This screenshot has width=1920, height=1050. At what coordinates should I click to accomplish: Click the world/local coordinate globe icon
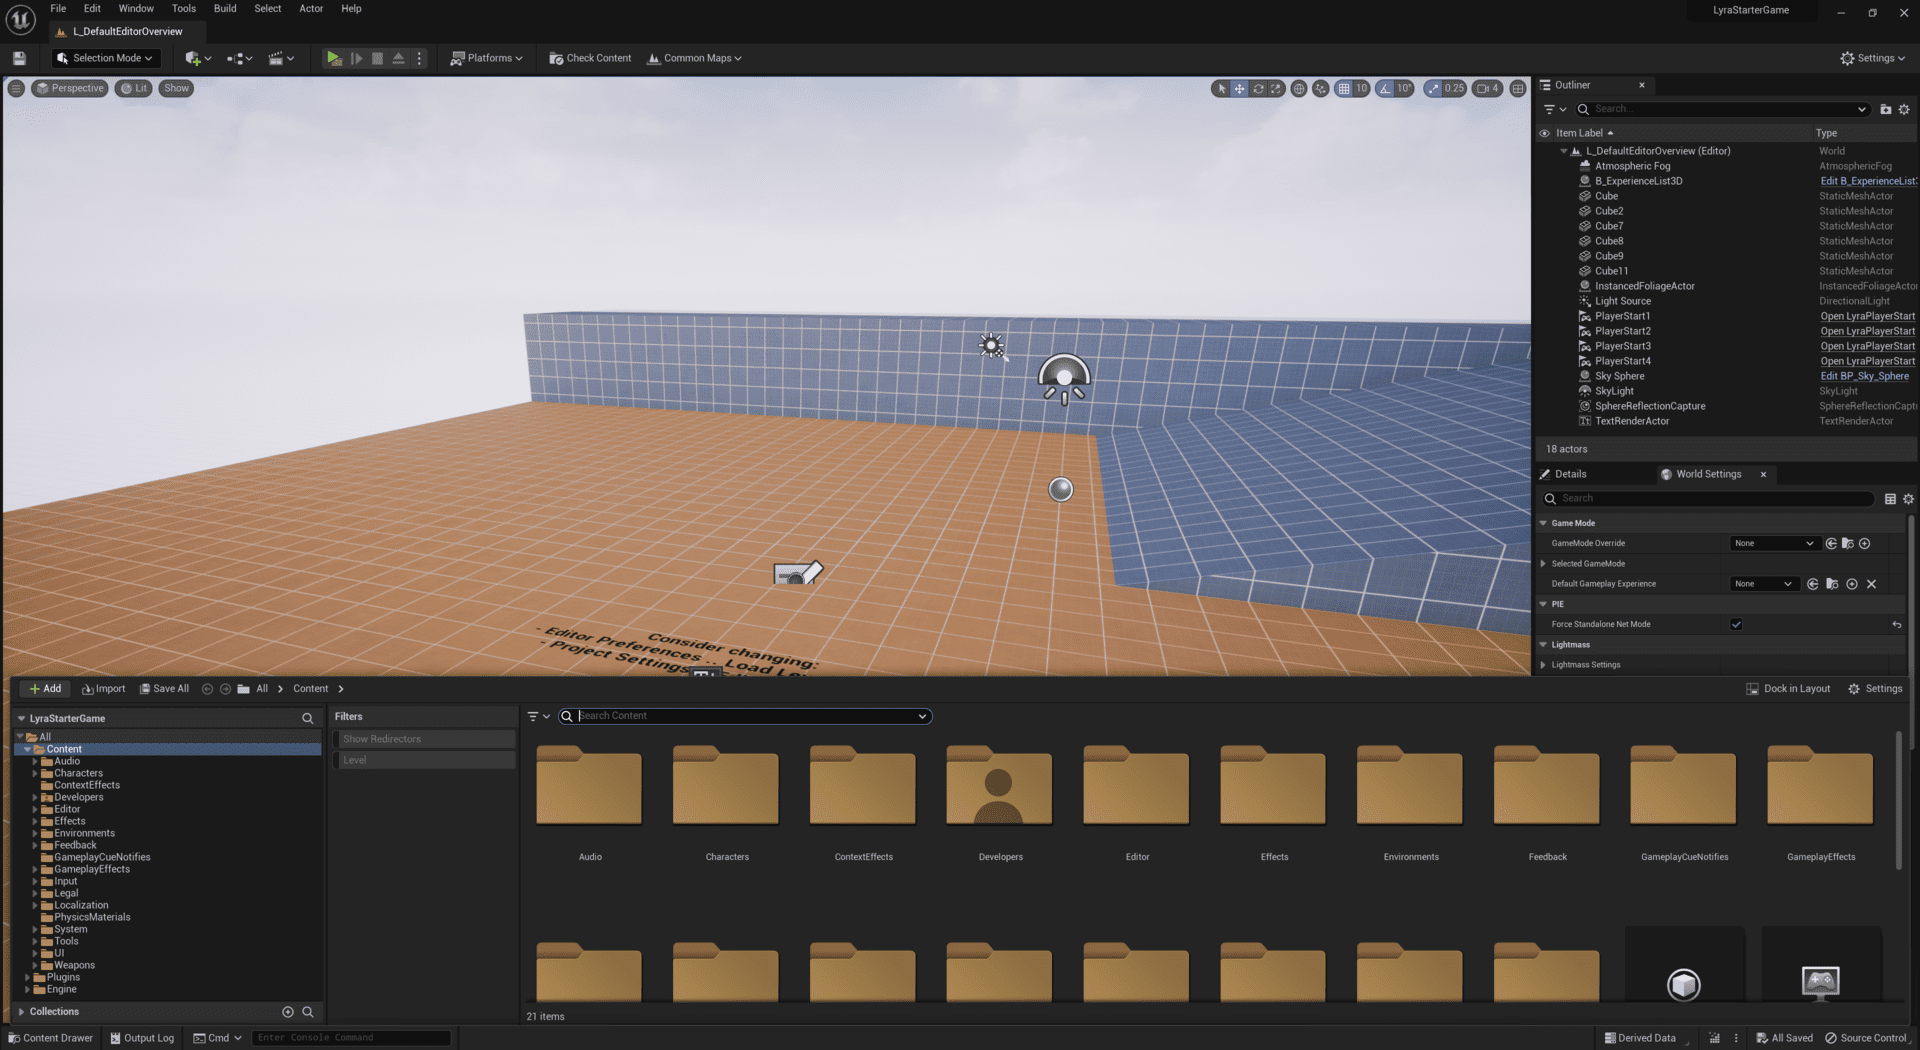click(x=1299, y=89)
